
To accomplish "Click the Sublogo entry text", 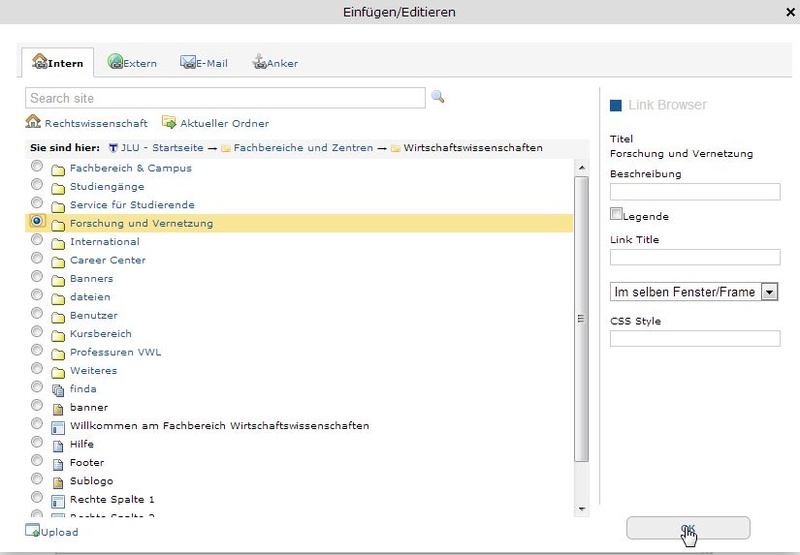I will tap(91, 481).
